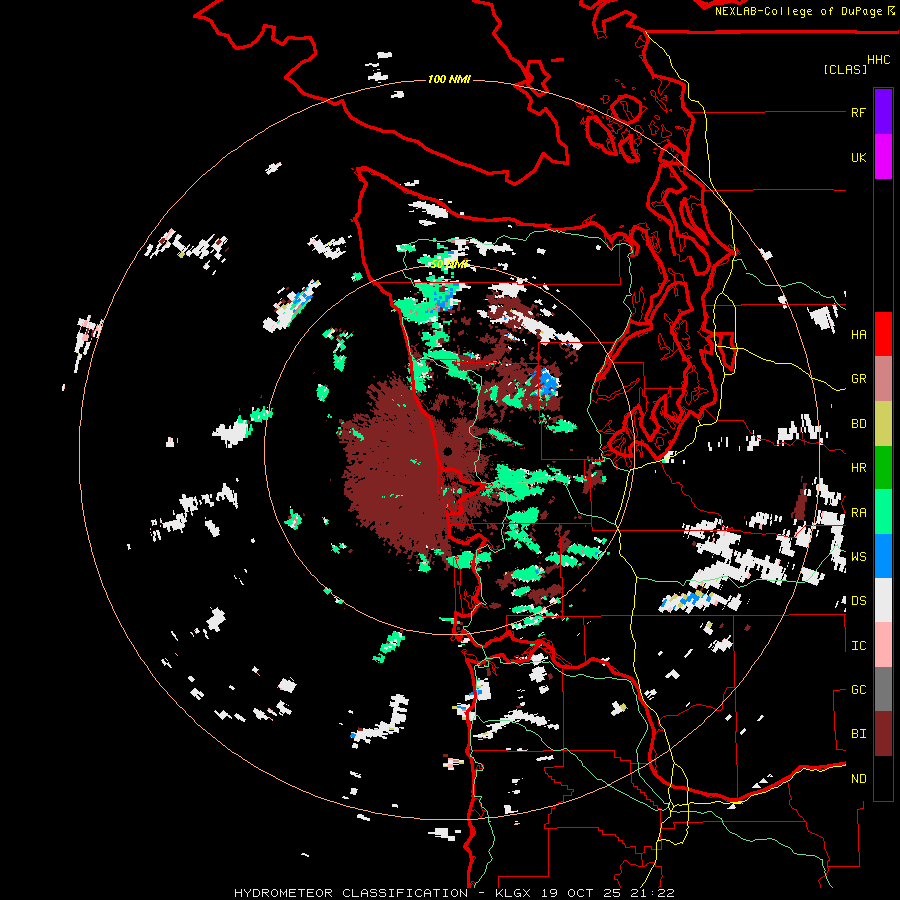
Task: Click the [CLAS] unit label
Action: [x=845, y=69]
